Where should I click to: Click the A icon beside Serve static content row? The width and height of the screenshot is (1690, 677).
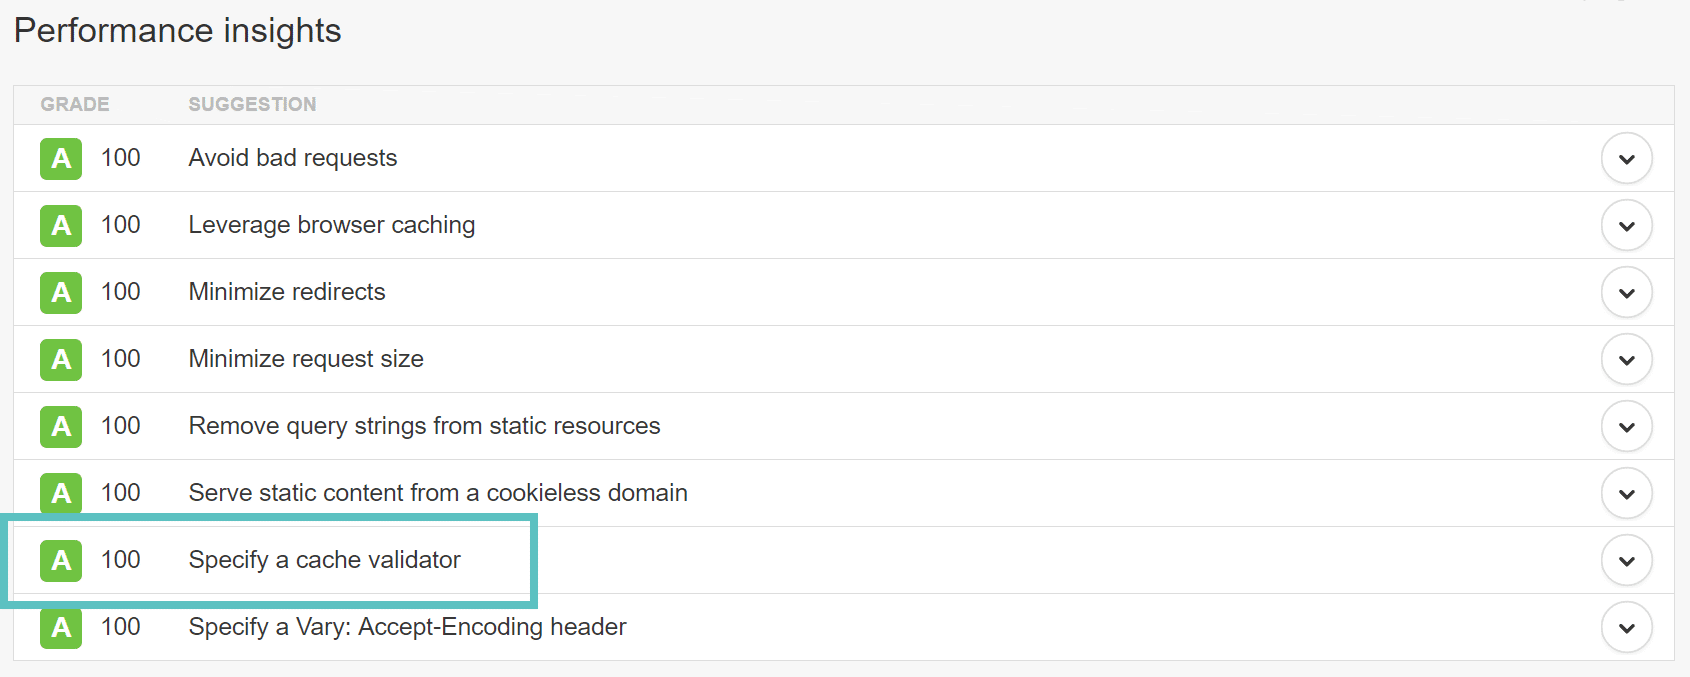60,493
